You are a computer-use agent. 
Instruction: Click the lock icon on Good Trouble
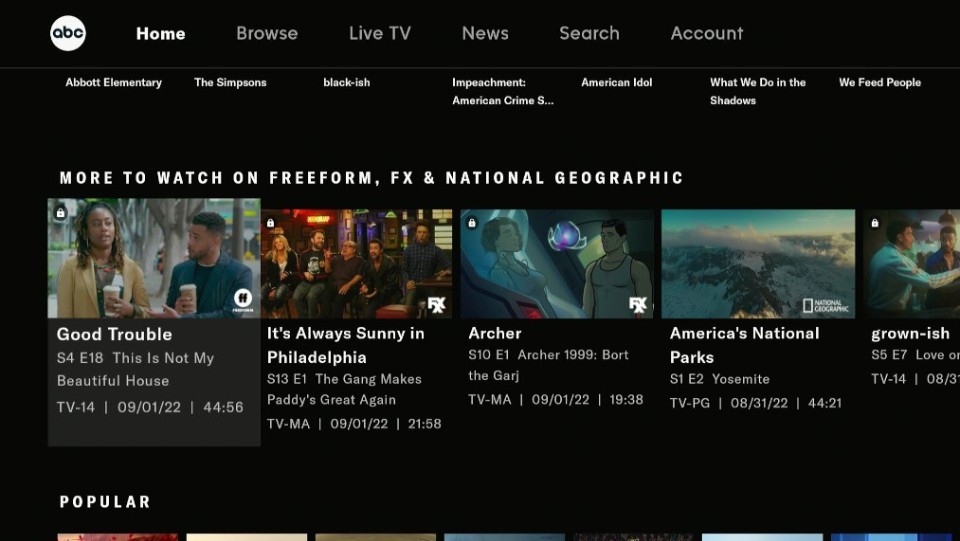point(60,213)
